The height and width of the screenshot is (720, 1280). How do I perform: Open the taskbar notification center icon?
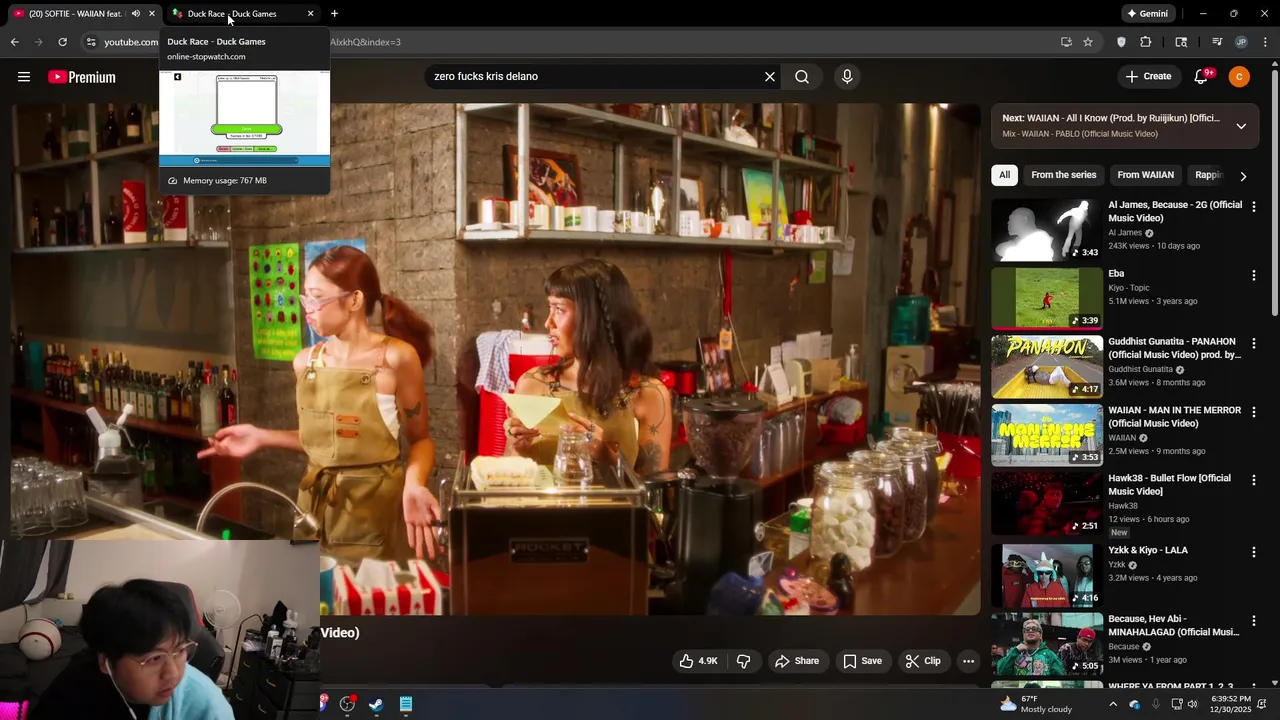coord(1262,704)
